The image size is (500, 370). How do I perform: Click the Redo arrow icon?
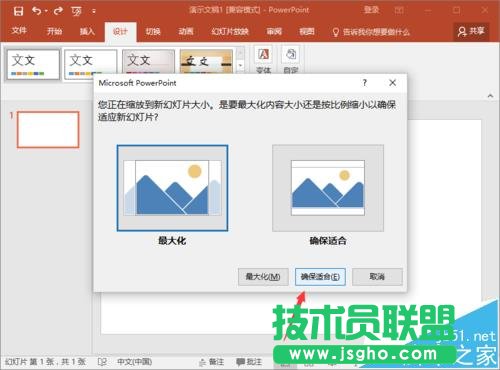coord(58,11)
